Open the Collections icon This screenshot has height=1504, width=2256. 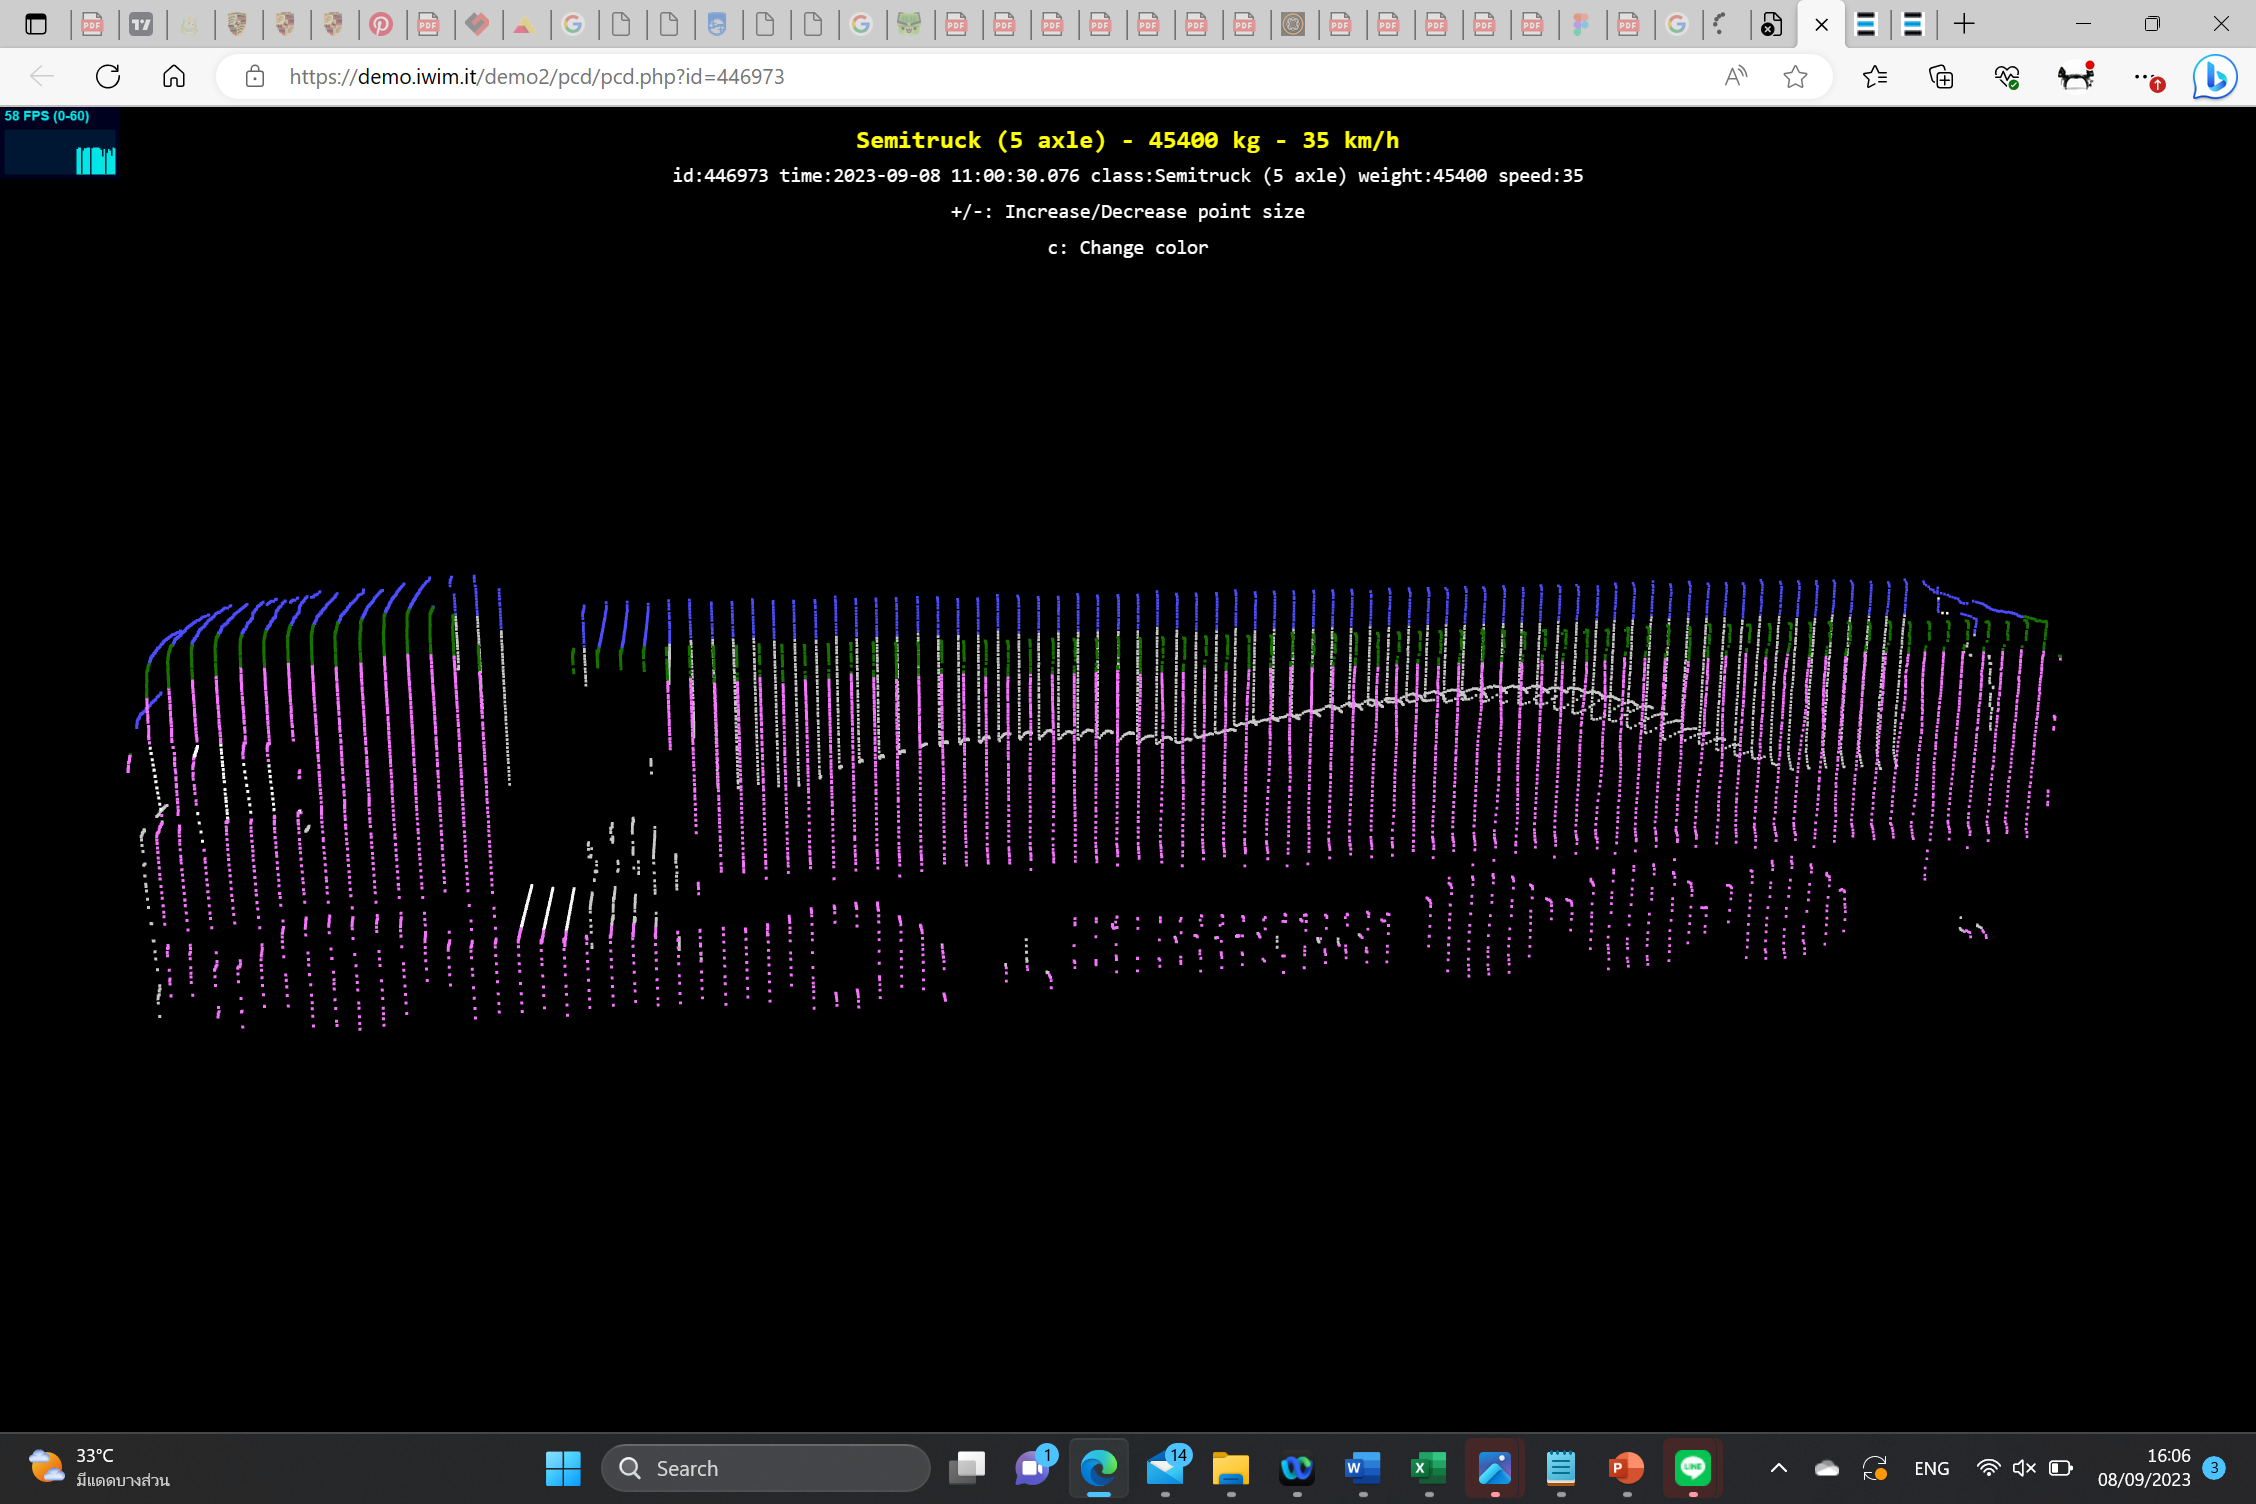tap(1941, 76)
